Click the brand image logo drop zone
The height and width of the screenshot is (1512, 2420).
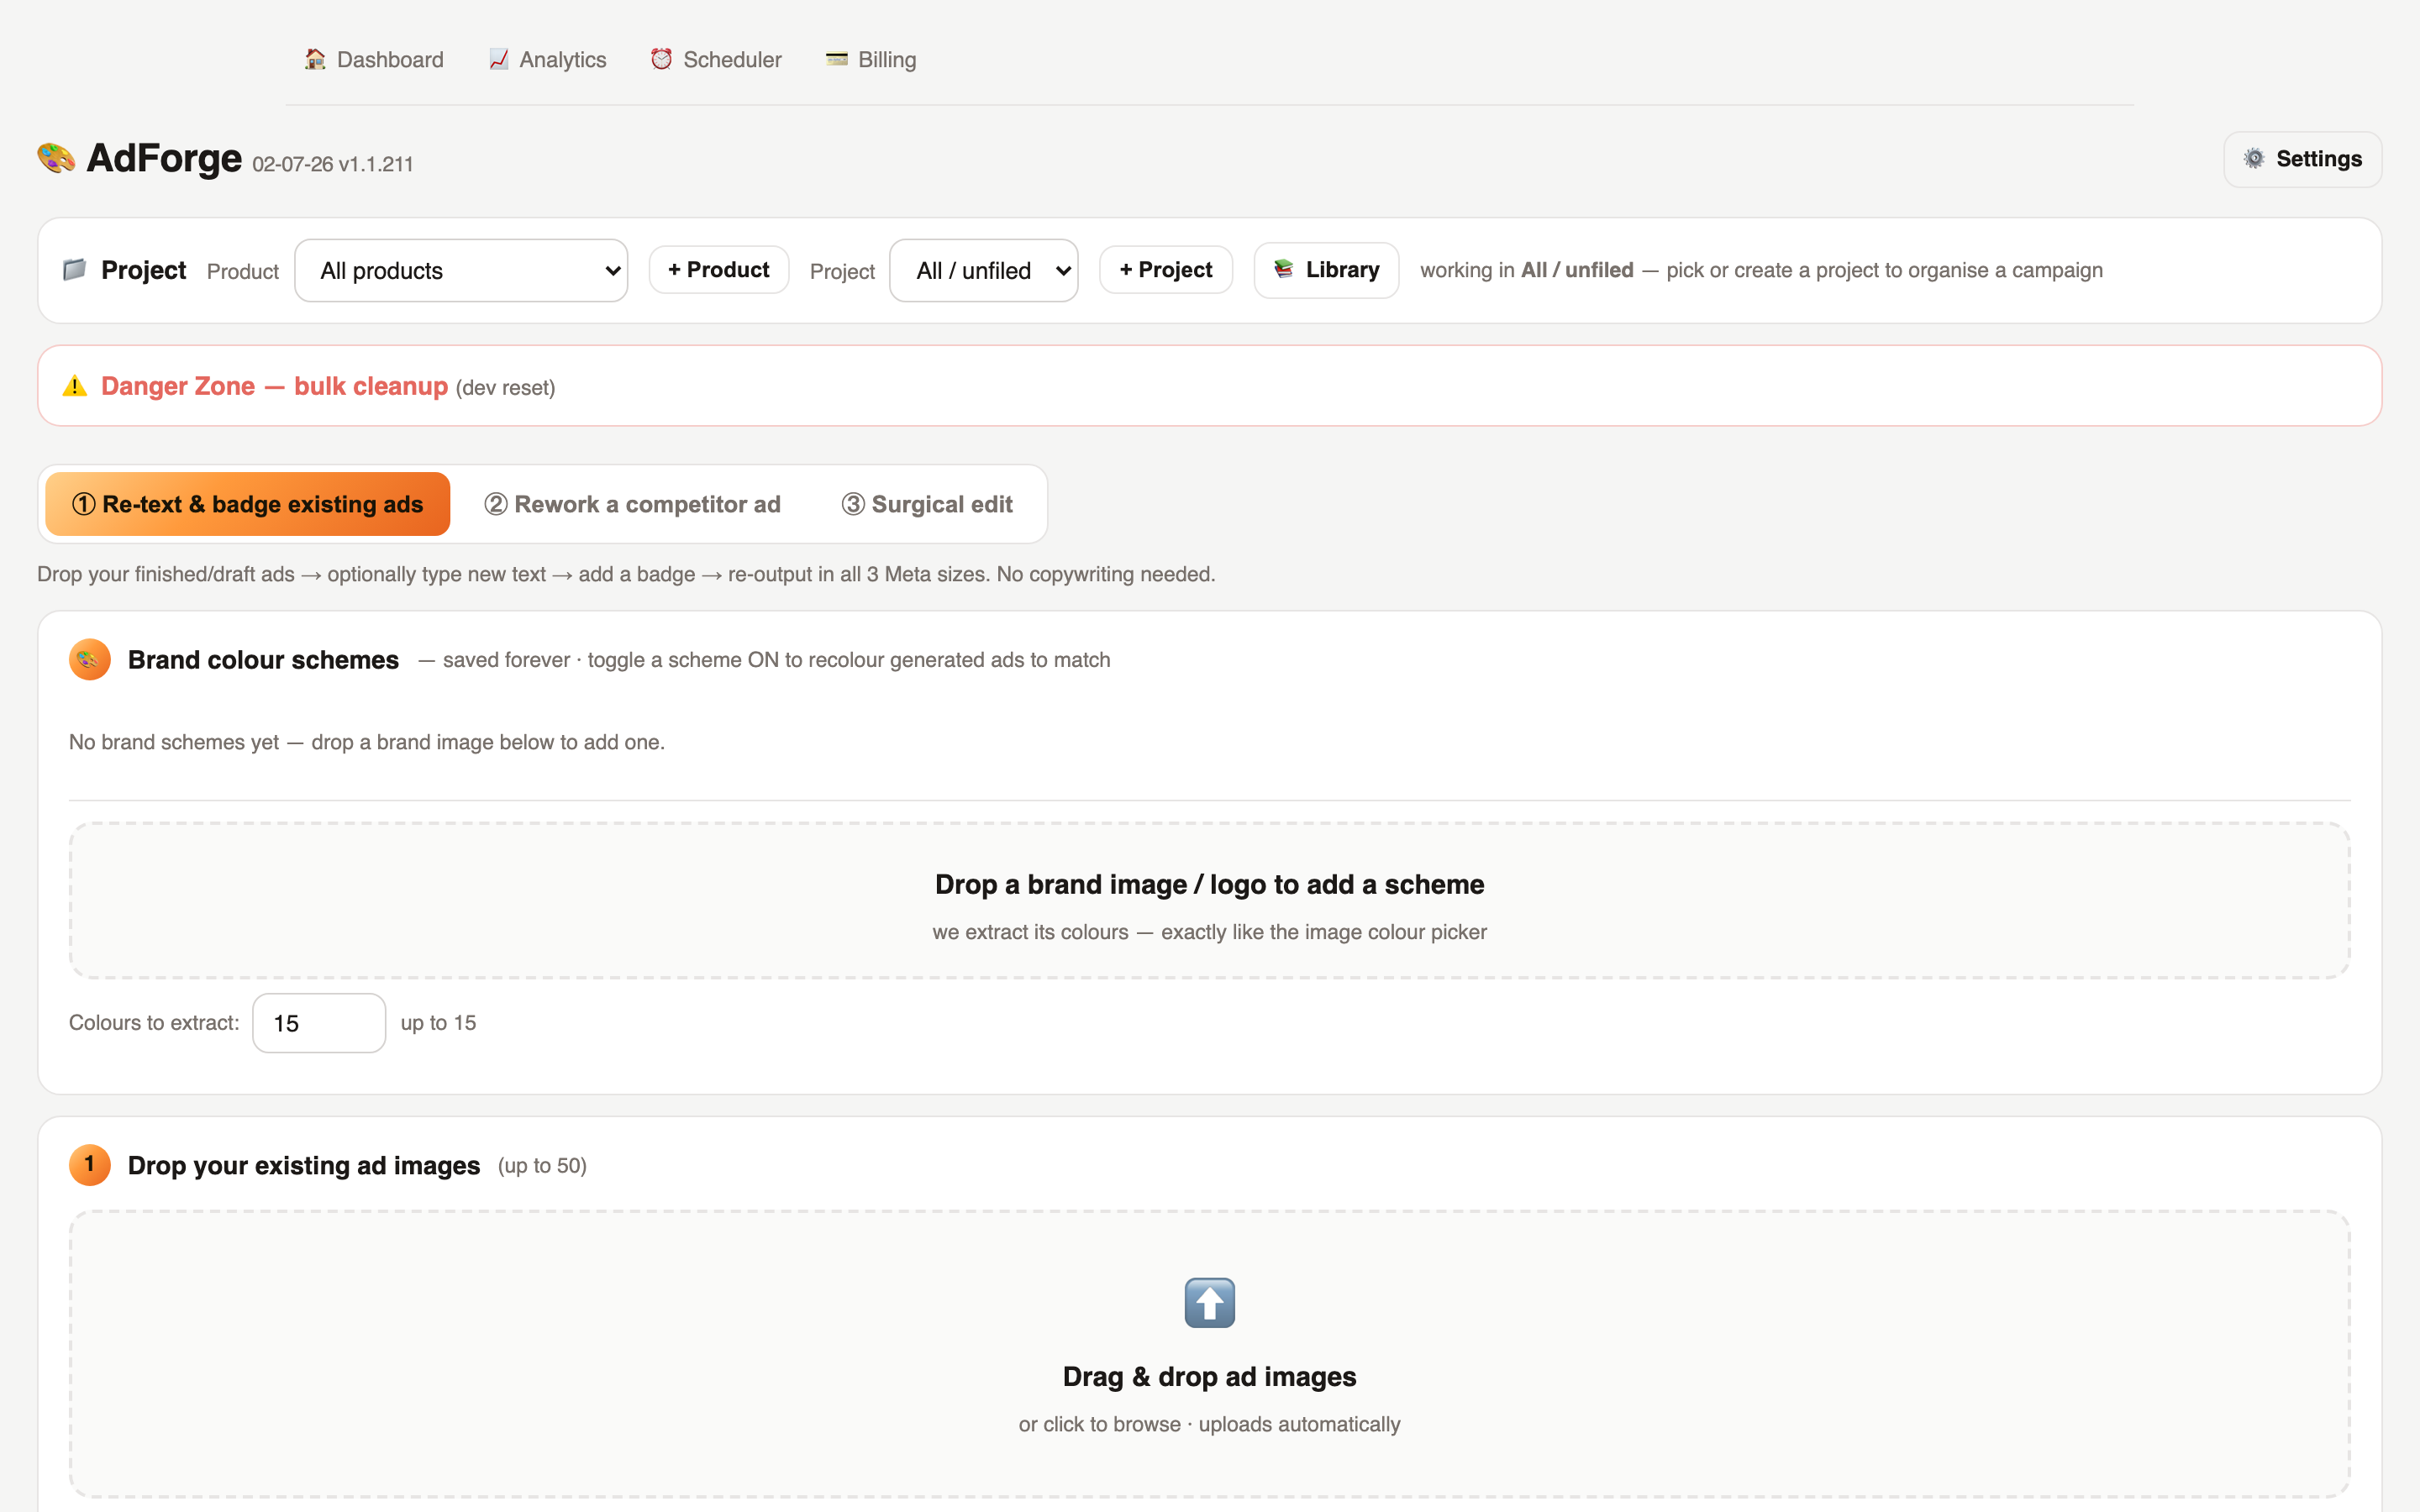[1209, 901]
